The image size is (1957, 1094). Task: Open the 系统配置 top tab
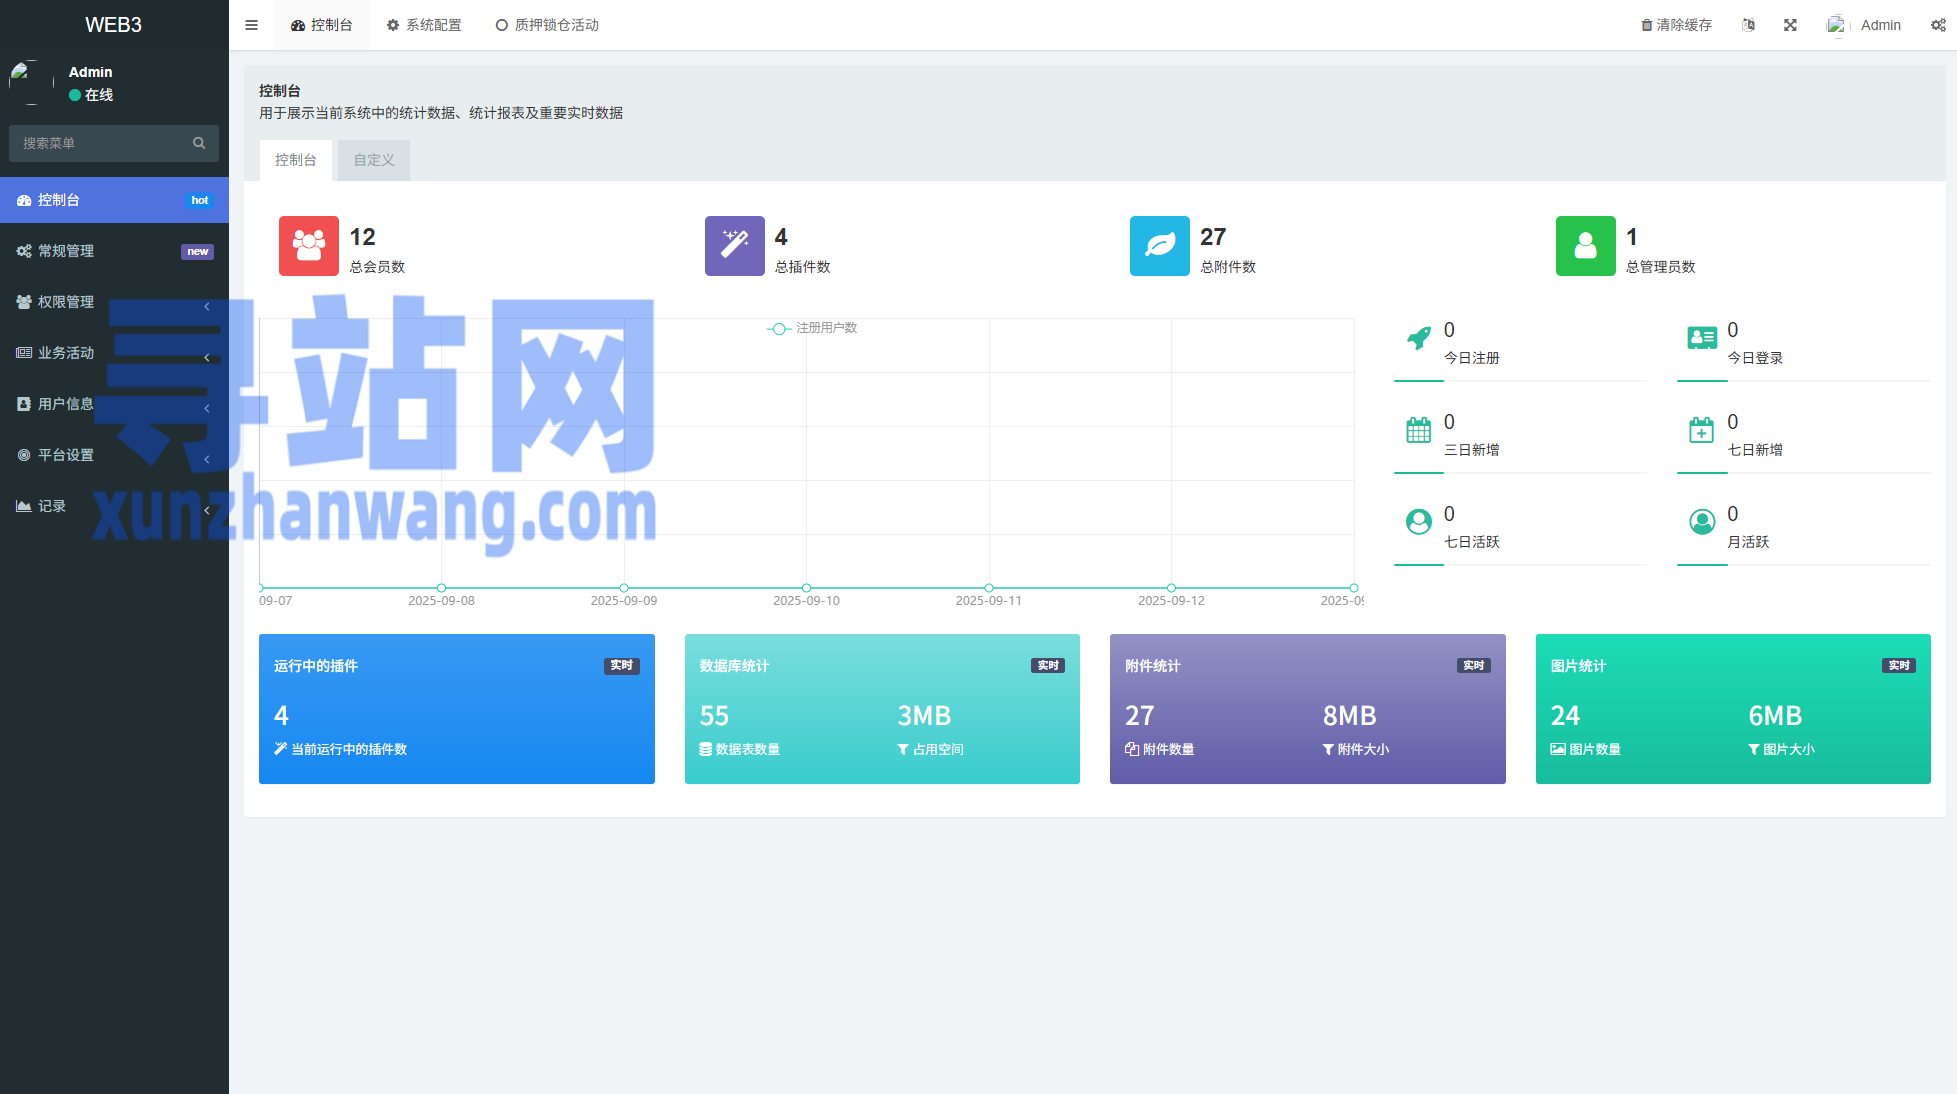(424, 25)
